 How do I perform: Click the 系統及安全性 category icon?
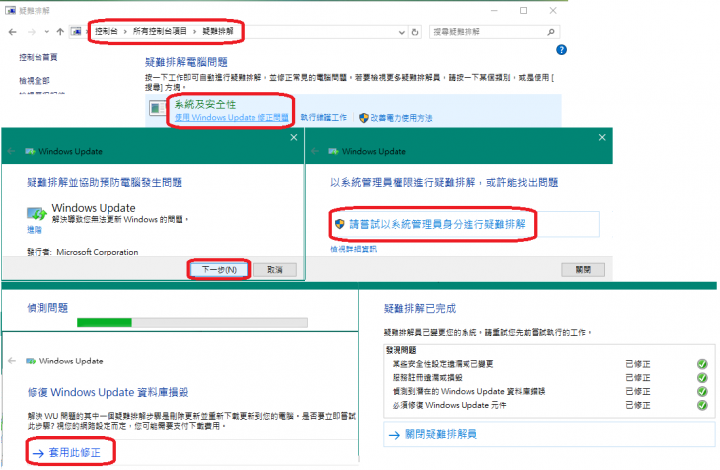click(158, 108)
